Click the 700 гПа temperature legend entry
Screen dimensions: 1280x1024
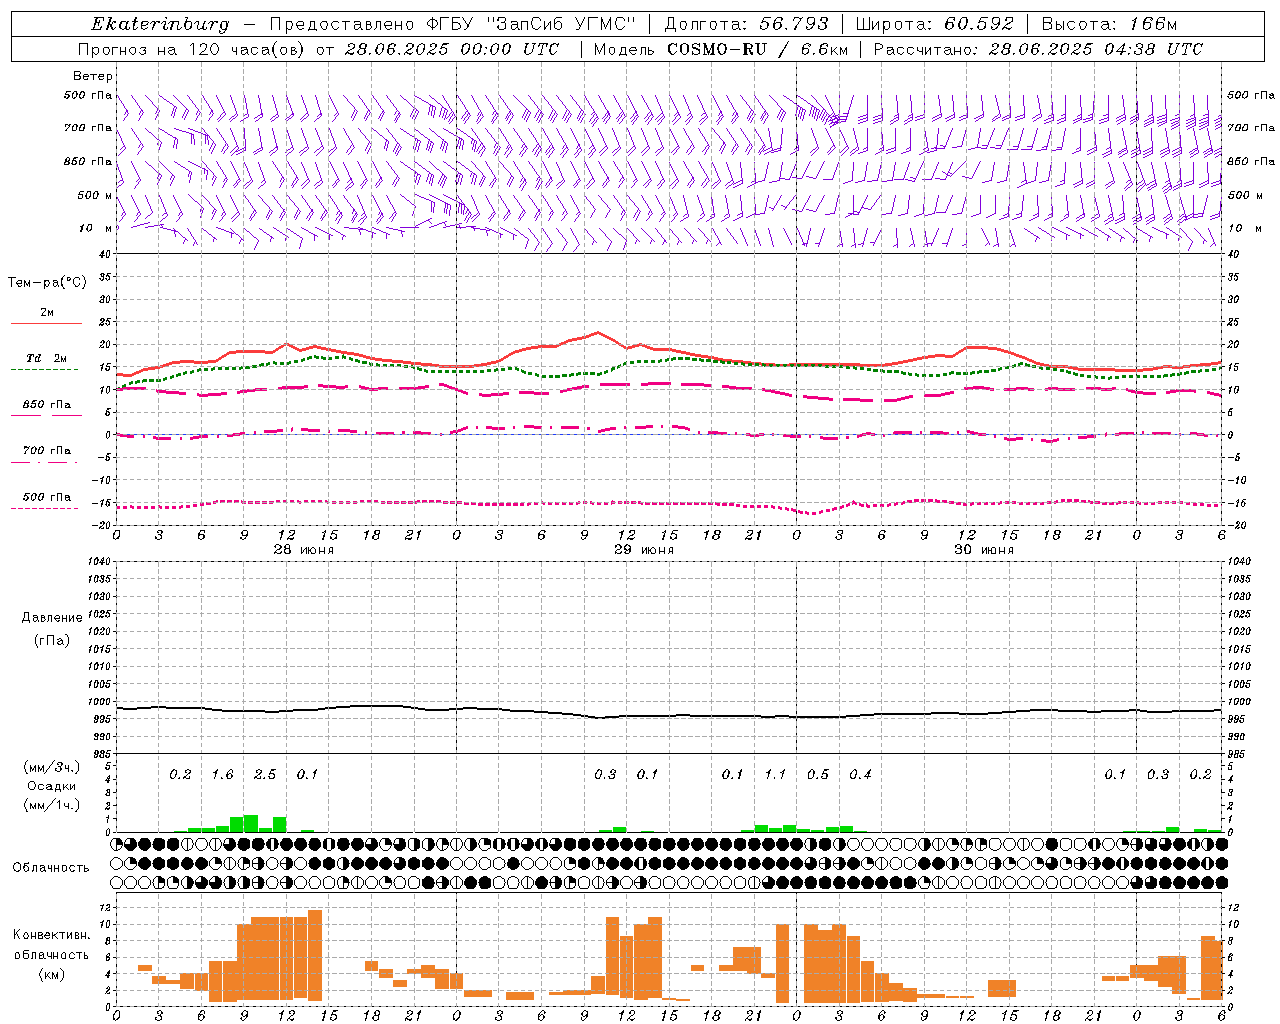pyautogui.click(x=46, y=454)
